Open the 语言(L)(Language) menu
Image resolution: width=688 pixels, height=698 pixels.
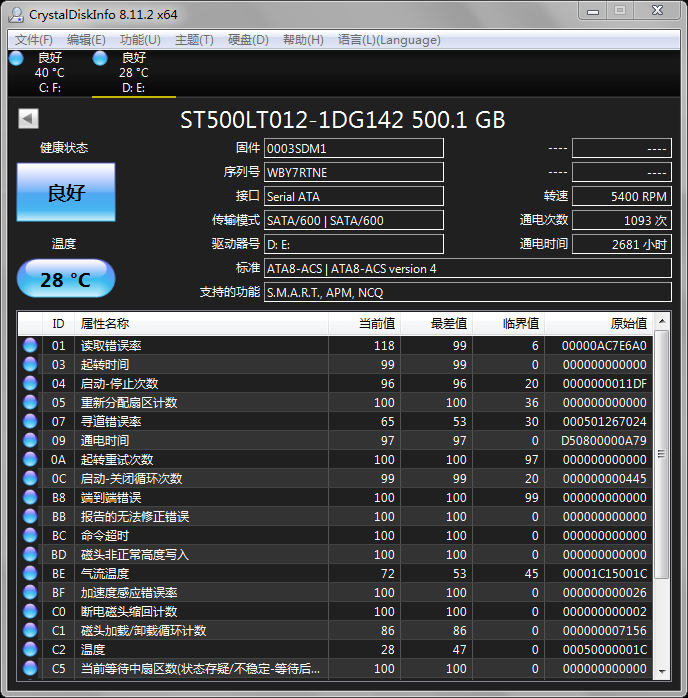[x=389, y=40]
